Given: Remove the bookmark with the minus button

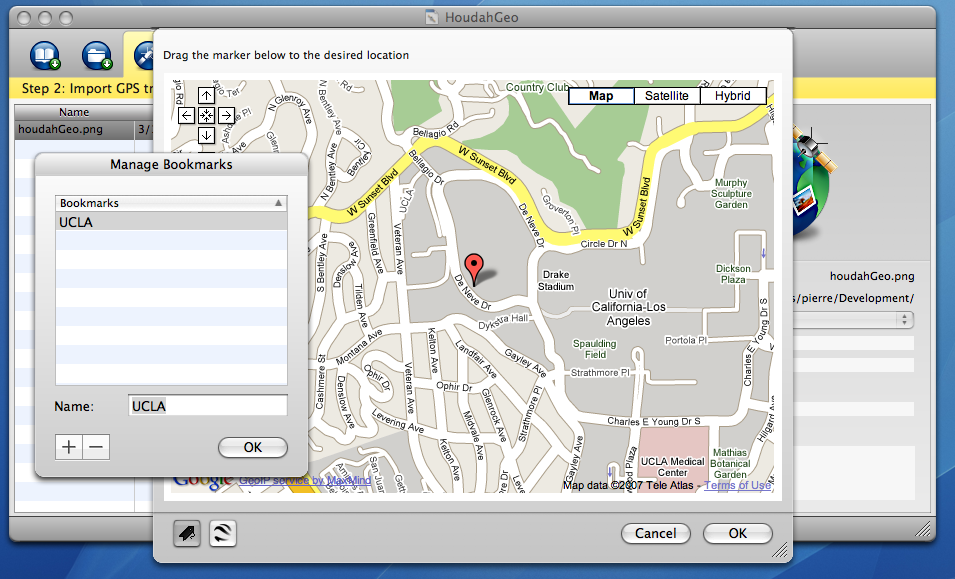Looking at the screenshot, I should 96,447.
